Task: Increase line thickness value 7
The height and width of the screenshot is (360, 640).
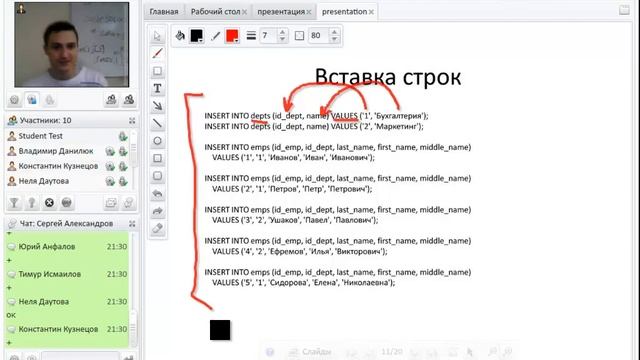Action: [282, 32]
